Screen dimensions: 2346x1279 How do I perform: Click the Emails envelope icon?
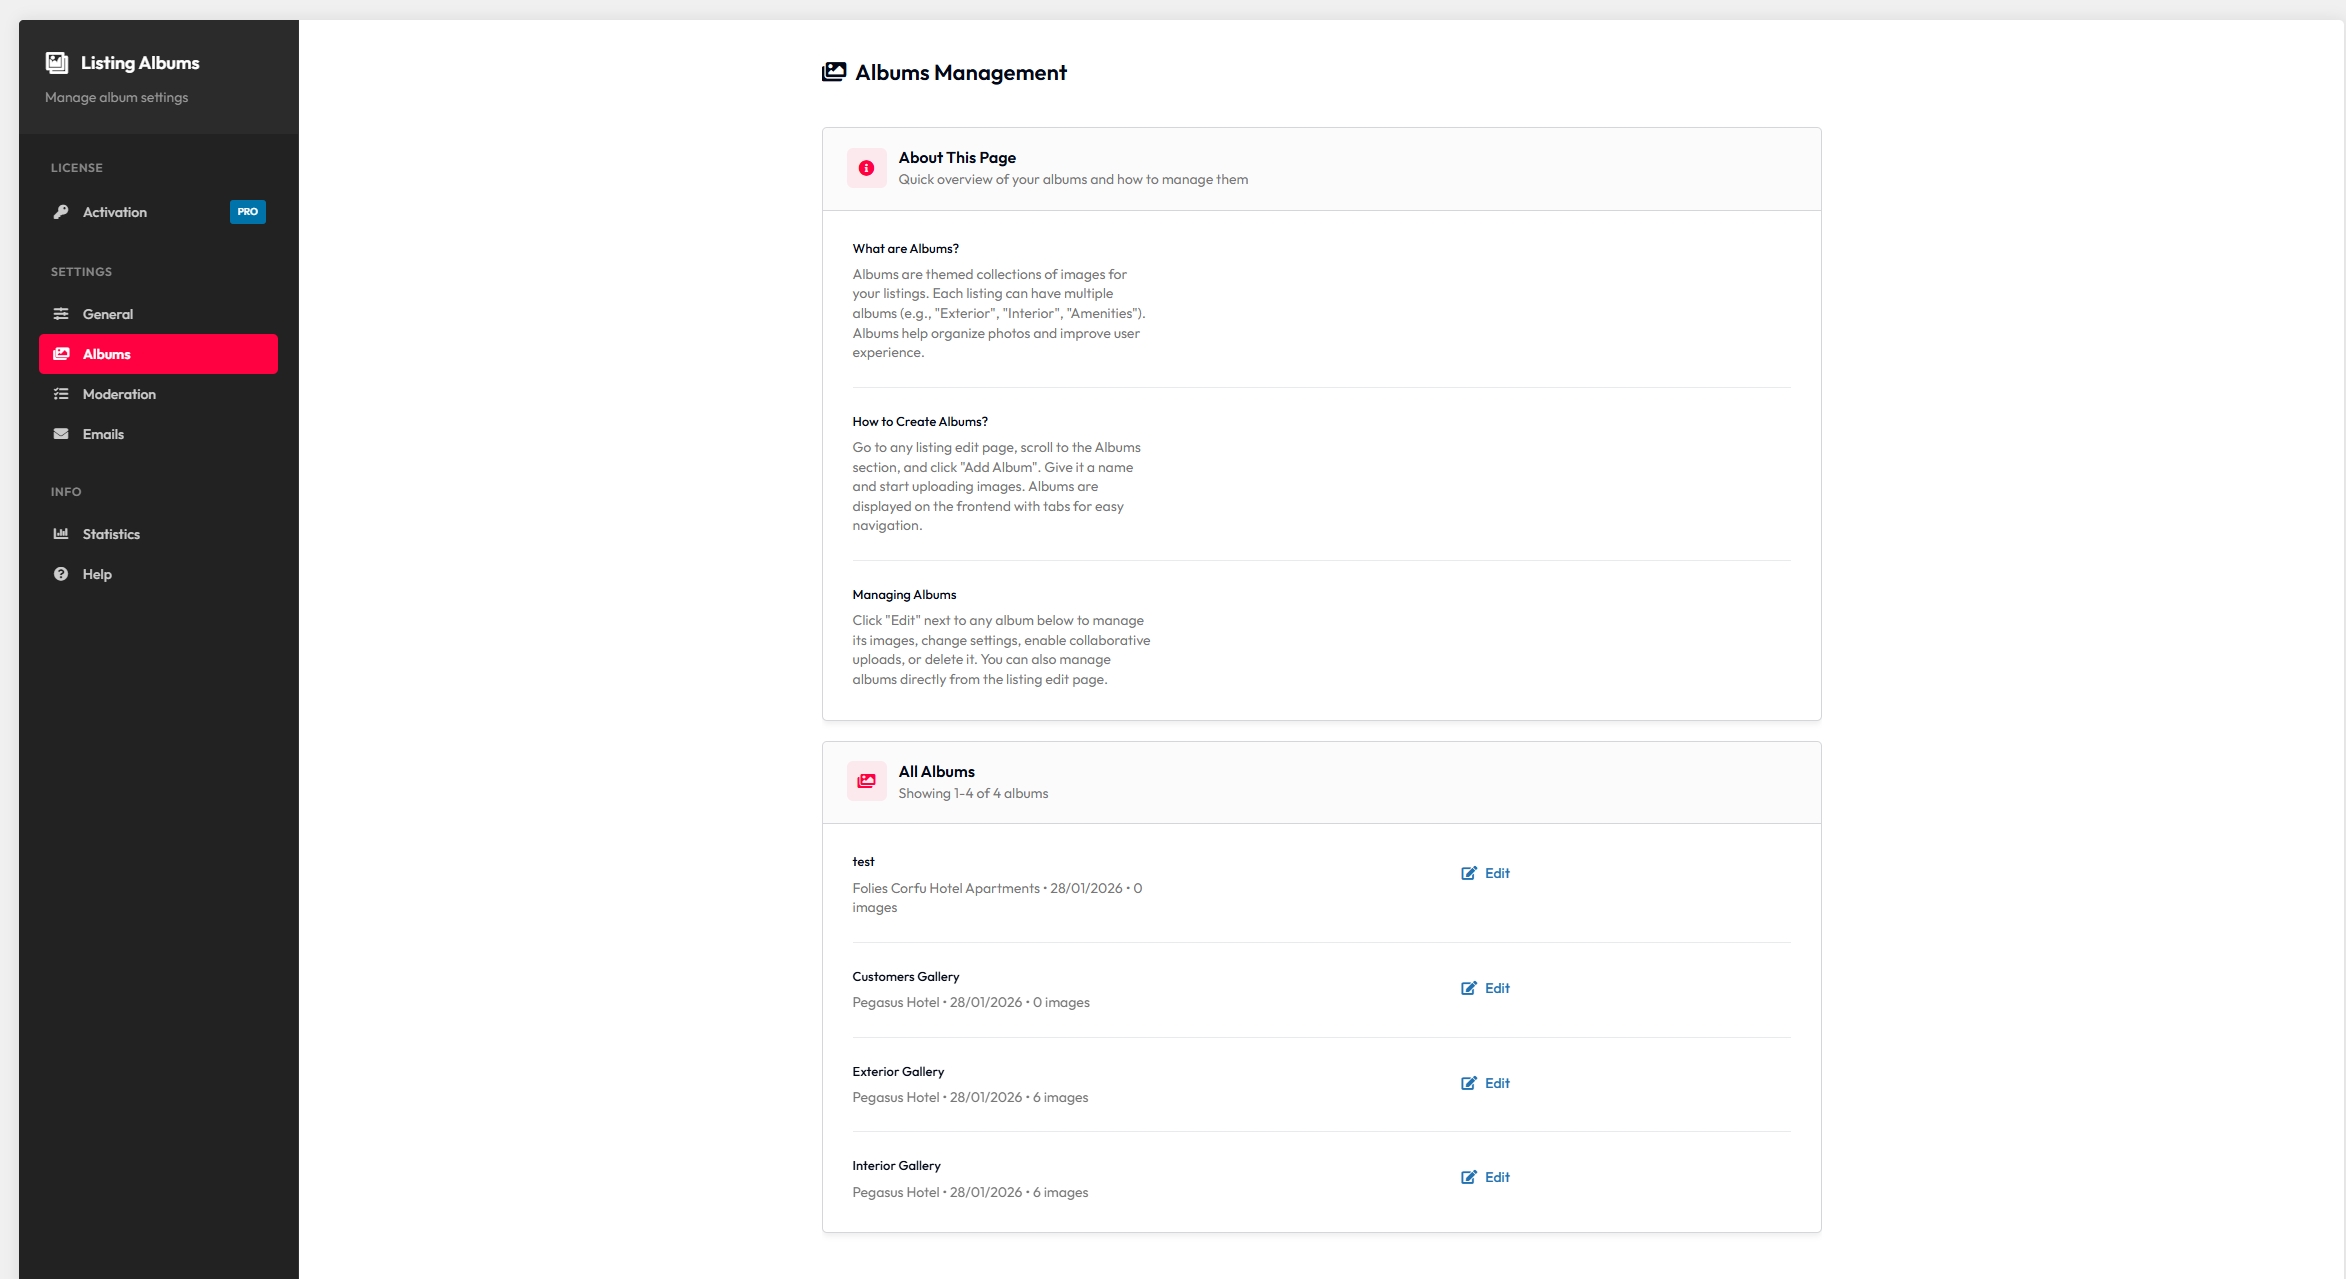pos(60,433)
